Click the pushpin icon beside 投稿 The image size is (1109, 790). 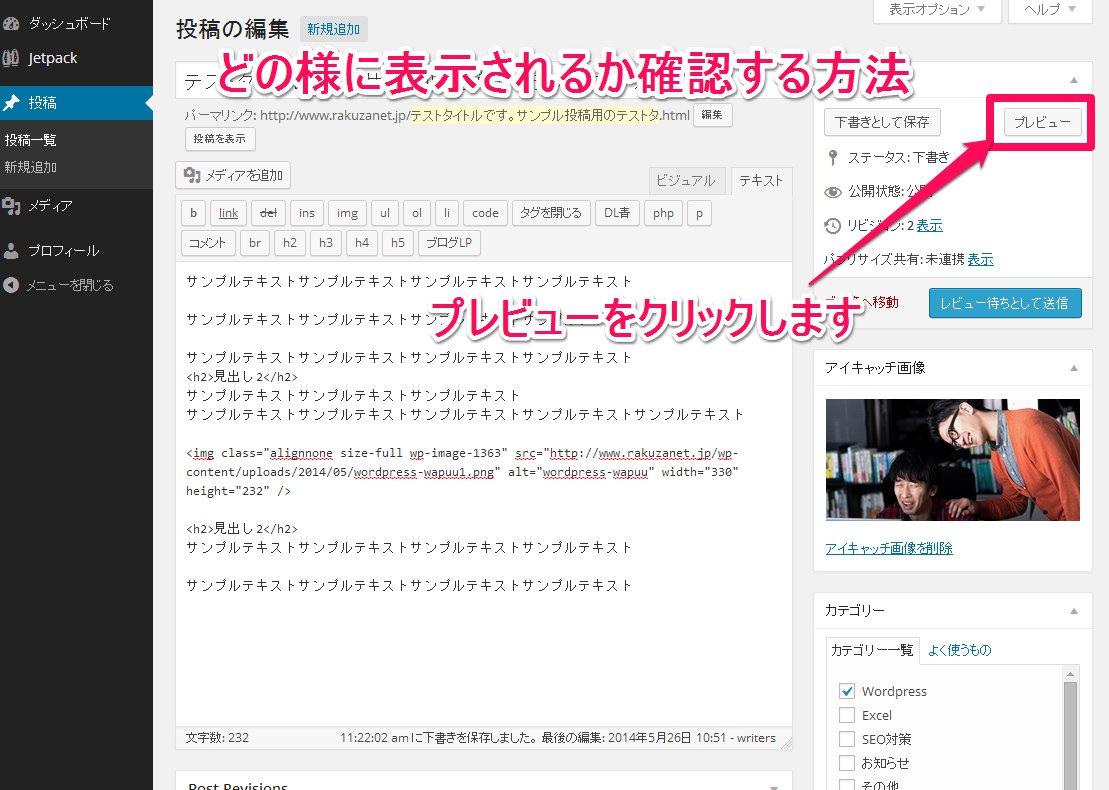tap(11, 103)
